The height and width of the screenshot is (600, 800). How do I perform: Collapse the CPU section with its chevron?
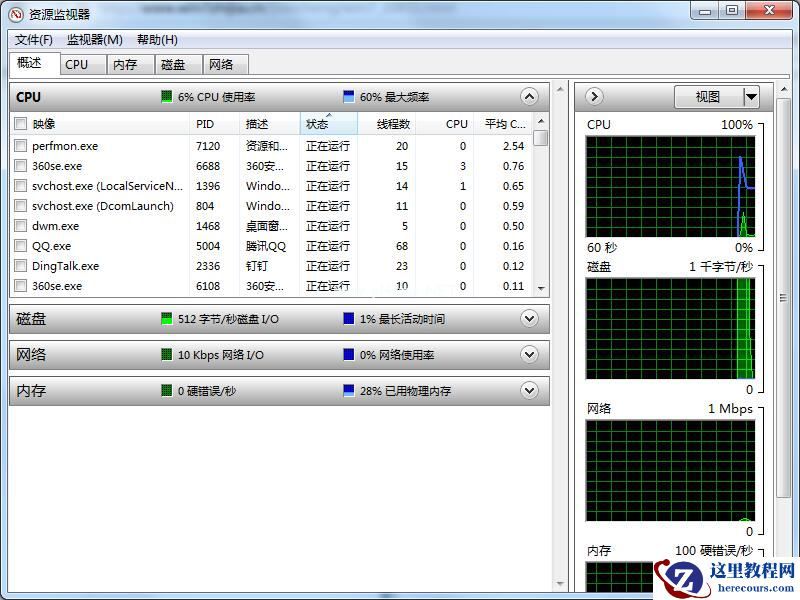pyautogui.click(x=530, y=97)
